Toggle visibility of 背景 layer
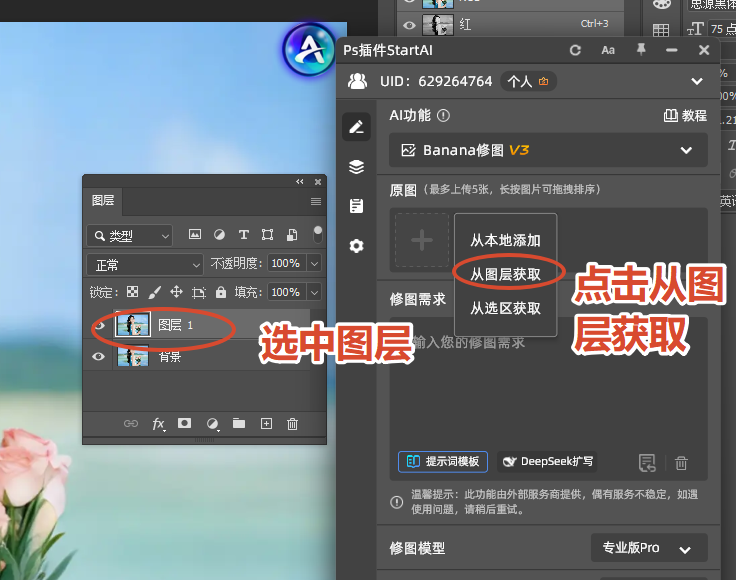736x580 pixels. [98, 357]
